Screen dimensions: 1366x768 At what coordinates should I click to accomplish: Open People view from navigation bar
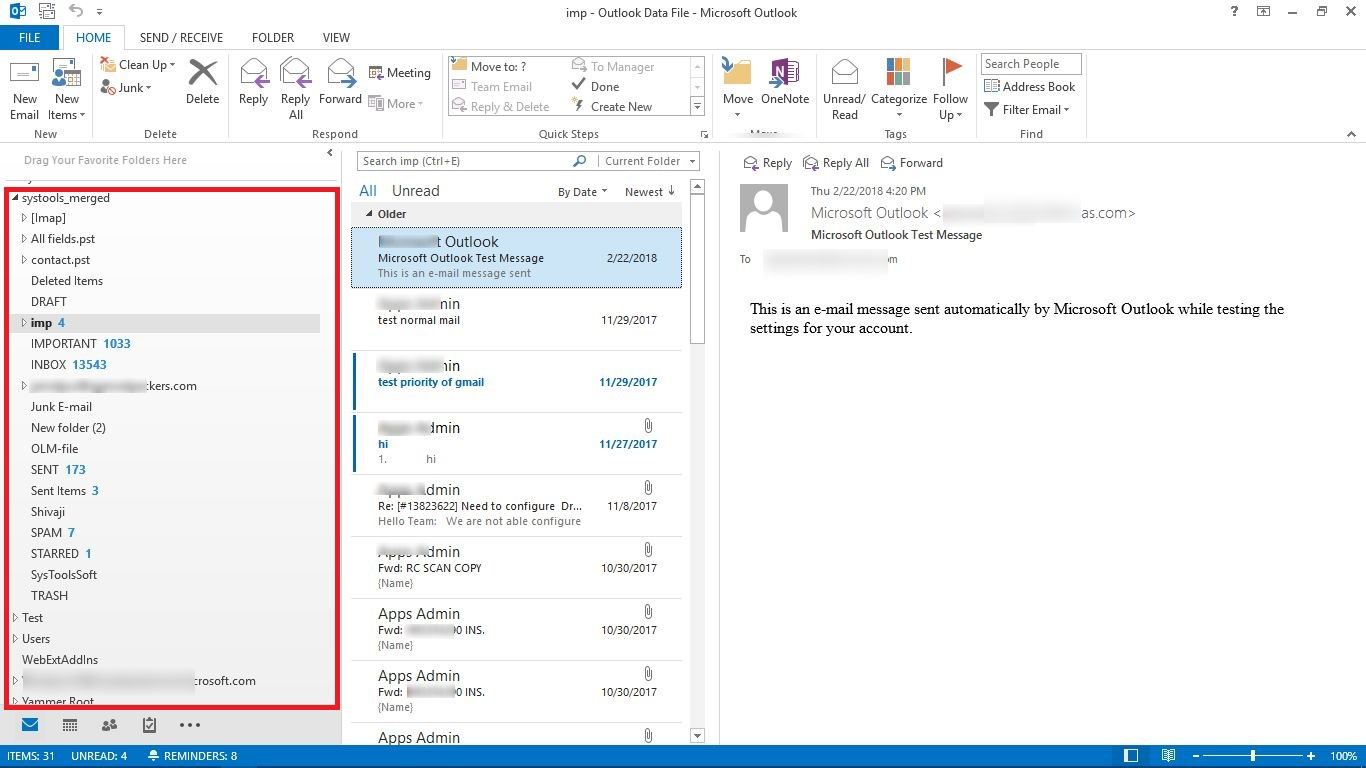pyautogui.click(x=110, y=725)
